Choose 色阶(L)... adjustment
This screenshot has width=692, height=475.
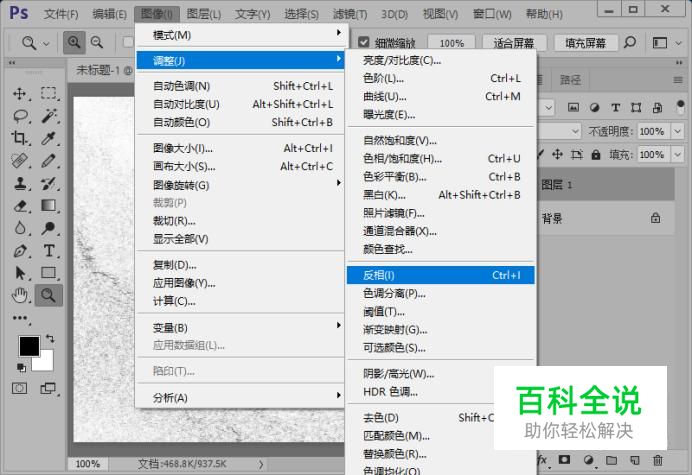tap(440, 79)
